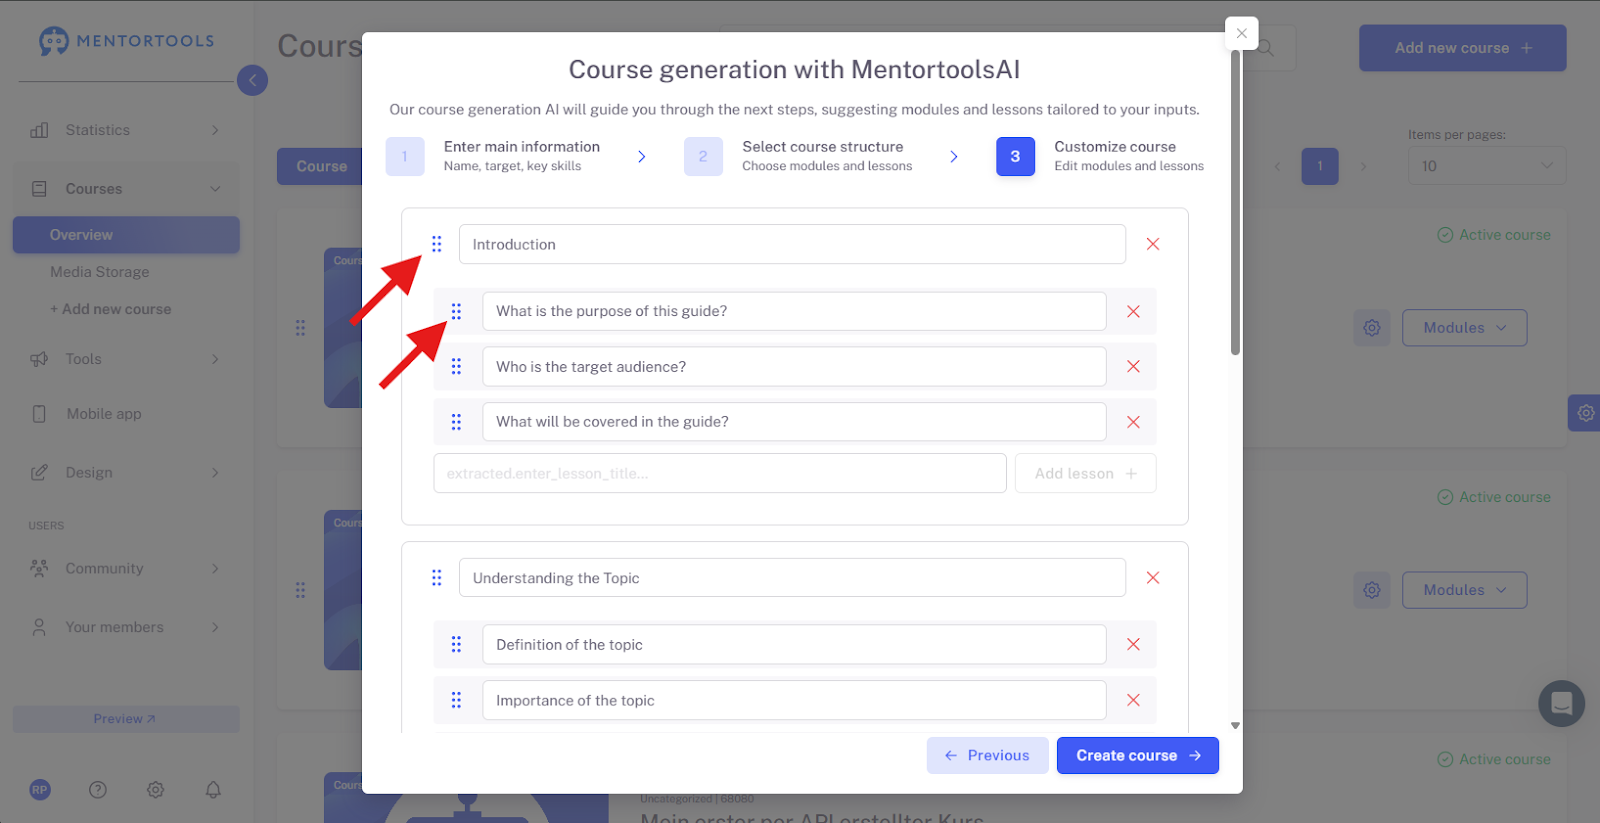Remove 'What is the purpose of this guide?' lesson
Image resolution: width=1600 pixels, height=823 pixels.
click(x=1133, y=311)
